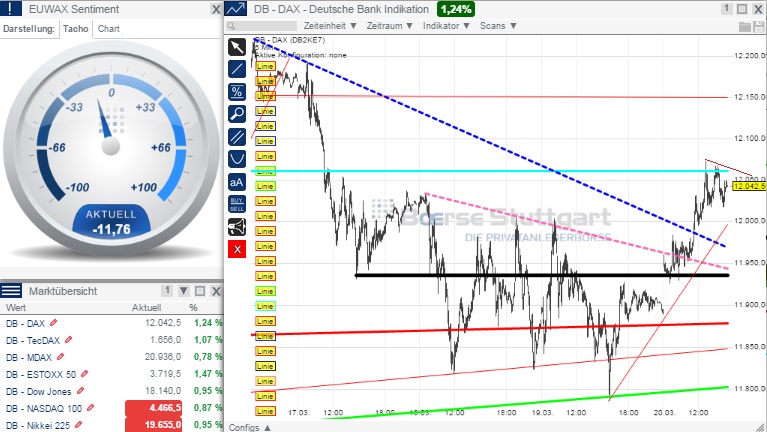This screenshot has height=432, width=767.
Task: Select the curve arc drawing tool
Action: [237, 159]
